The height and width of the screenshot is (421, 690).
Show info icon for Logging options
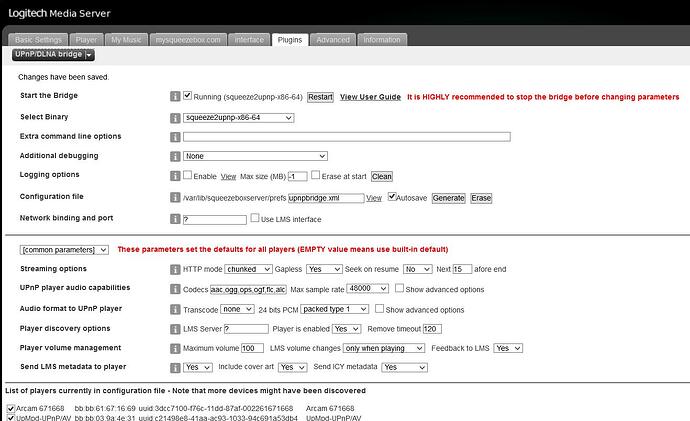tap(175, 176)
